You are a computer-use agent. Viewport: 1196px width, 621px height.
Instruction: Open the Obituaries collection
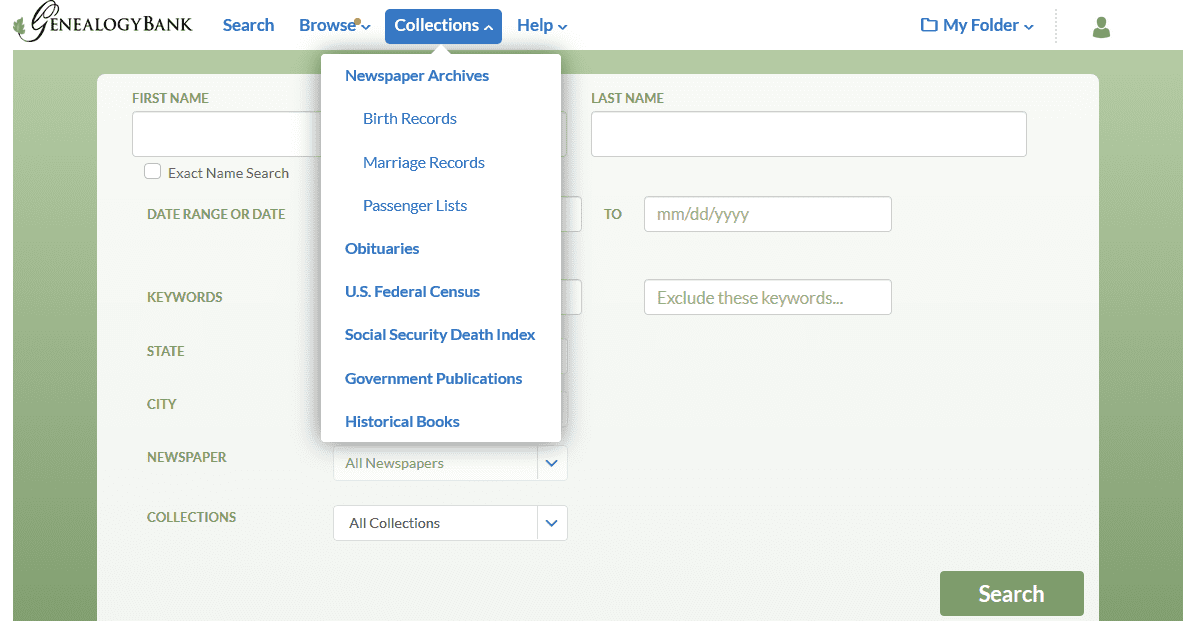(x=382, y=249)
